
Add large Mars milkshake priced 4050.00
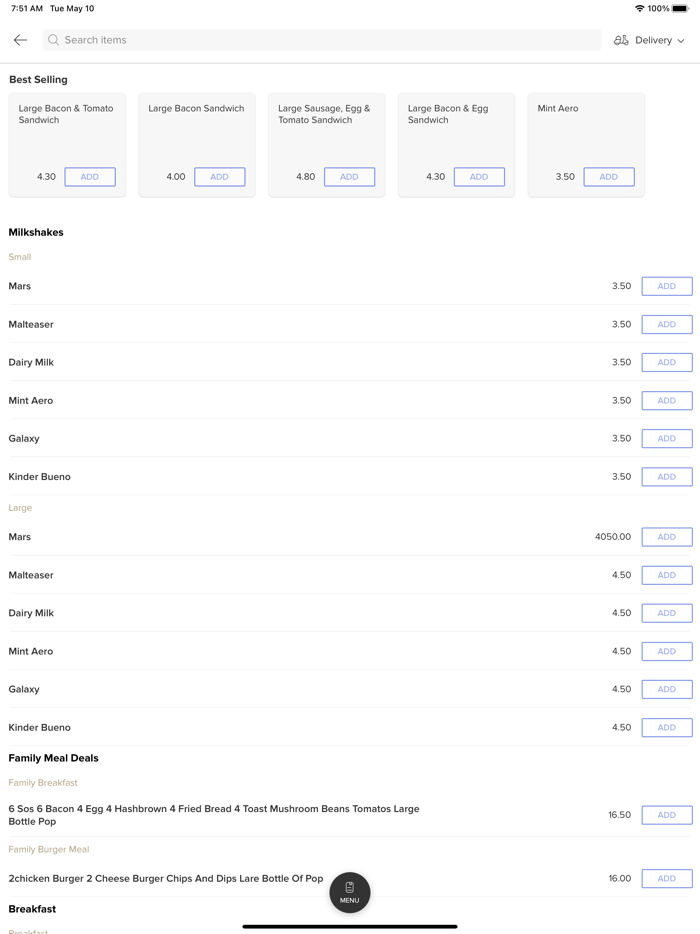point(667,537)
